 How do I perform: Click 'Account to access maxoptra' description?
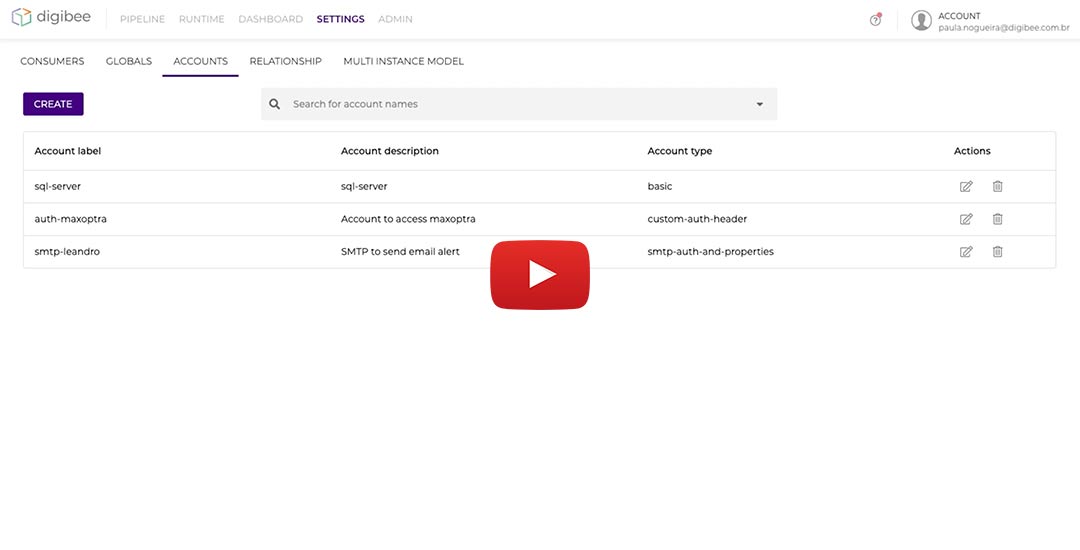click(x=408, y=219)
